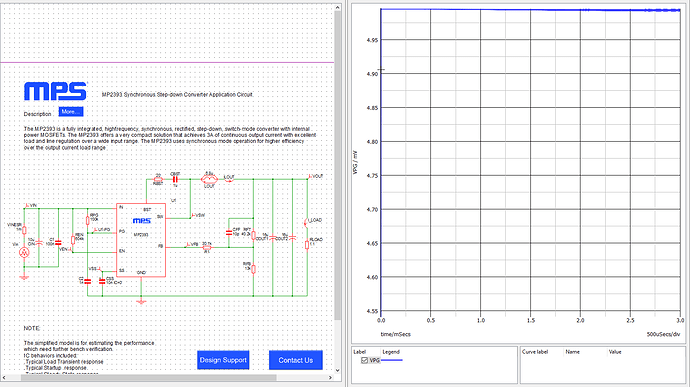Click the Contact Us button
The height and width of the screenshot is (387, 690).
296,360
